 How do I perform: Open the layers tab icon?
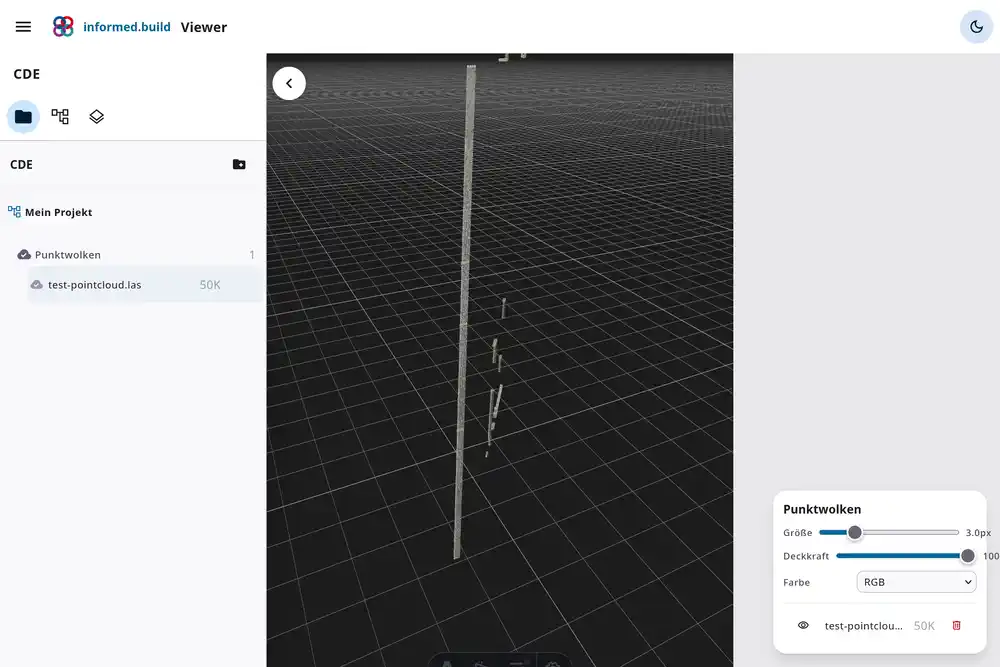click(x=97, y=117)
